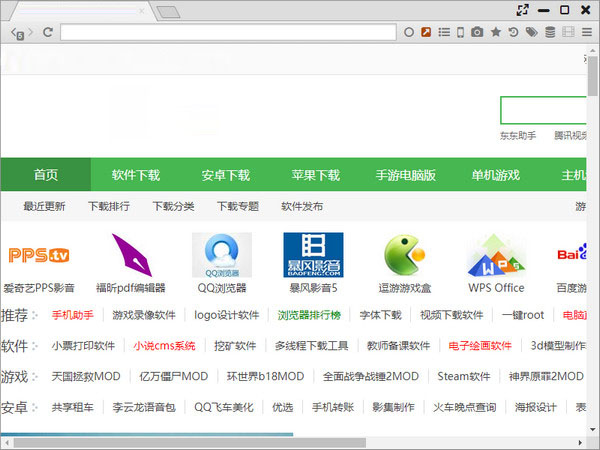Click the browser forward arrow button
The image size is (600, 450).
pos(31,33)
